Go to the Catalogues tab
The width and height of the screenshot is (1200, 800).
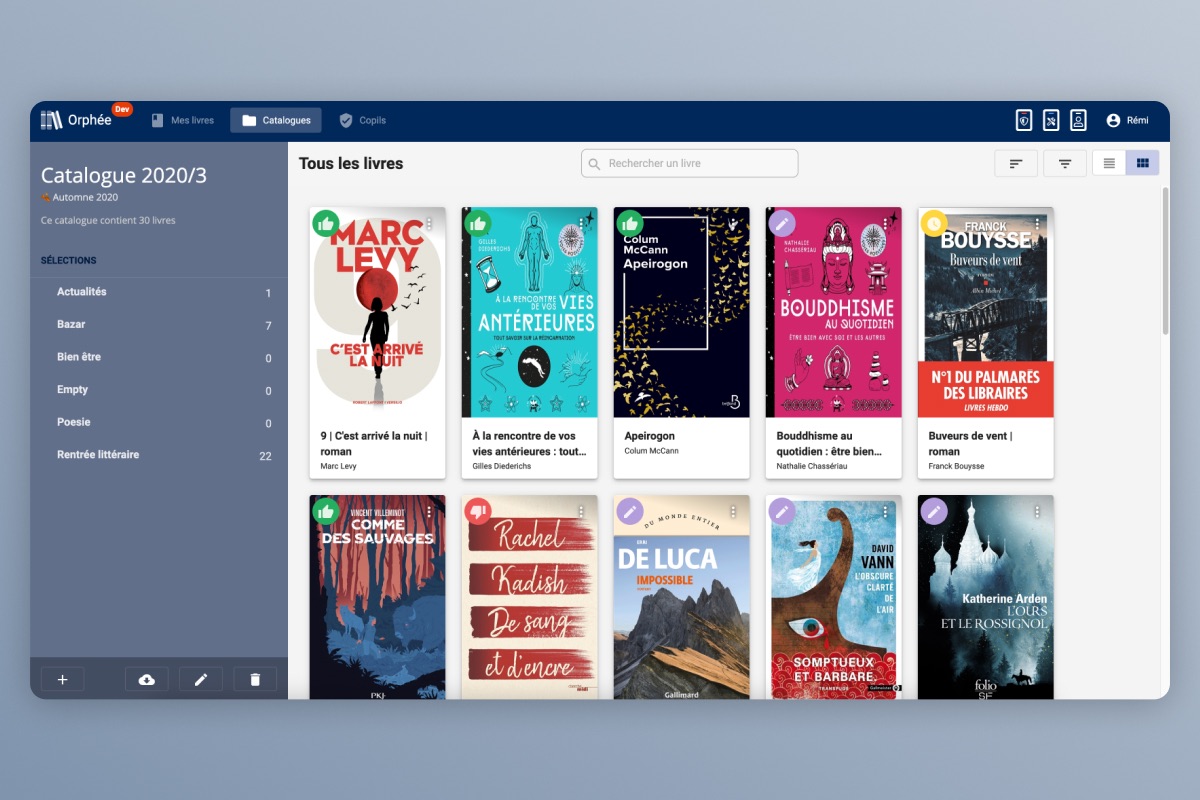[x=276, y=120]
